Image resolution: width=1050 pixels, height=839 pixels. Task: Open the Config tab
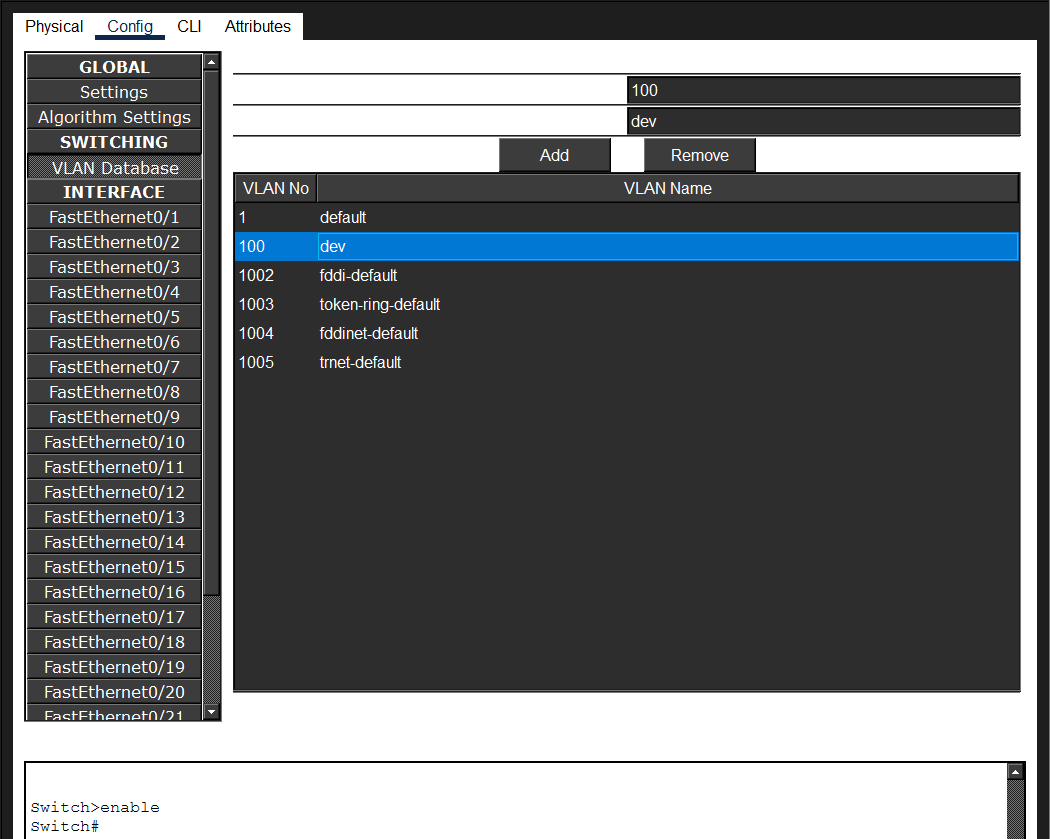pos(130,27)
